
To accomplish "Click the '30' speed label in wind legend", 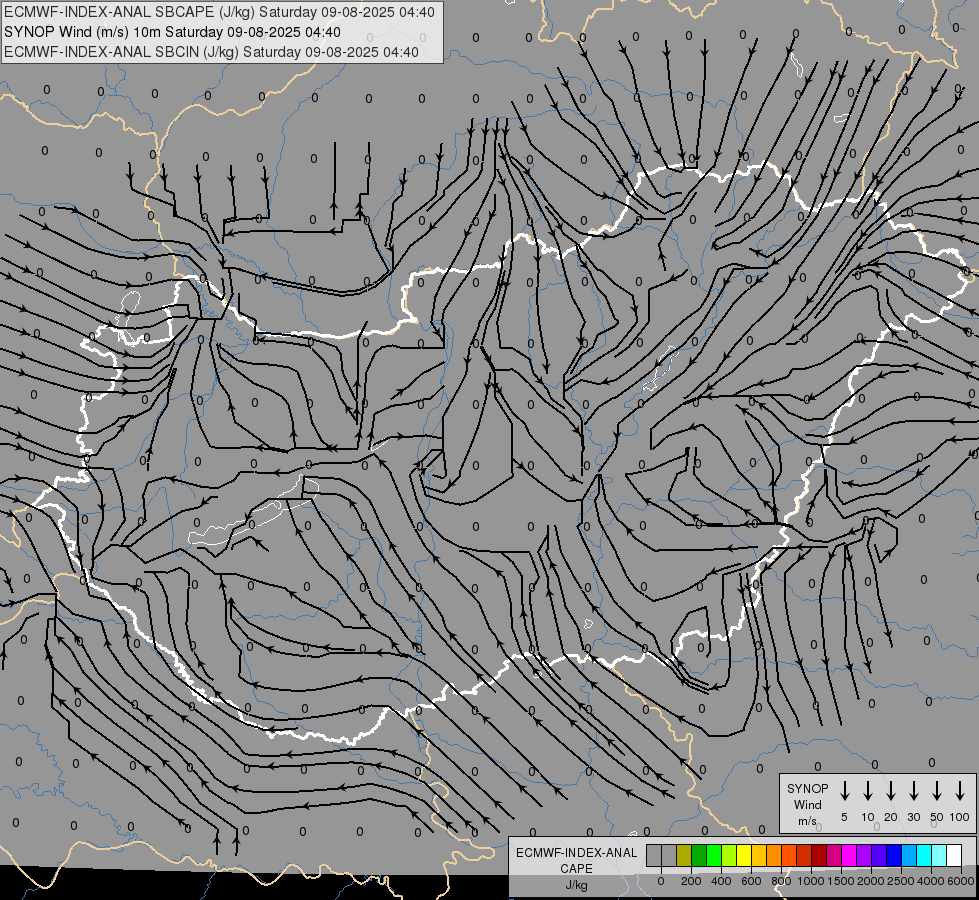I will 913,817.
